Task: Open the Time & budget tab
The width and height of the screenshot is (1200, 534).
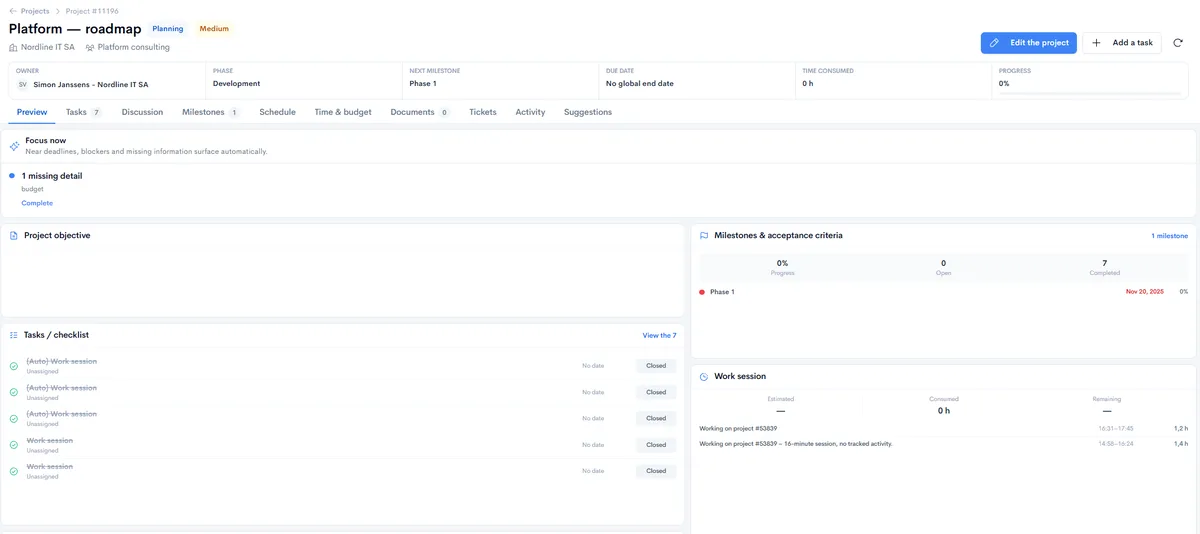Action: 343,112
